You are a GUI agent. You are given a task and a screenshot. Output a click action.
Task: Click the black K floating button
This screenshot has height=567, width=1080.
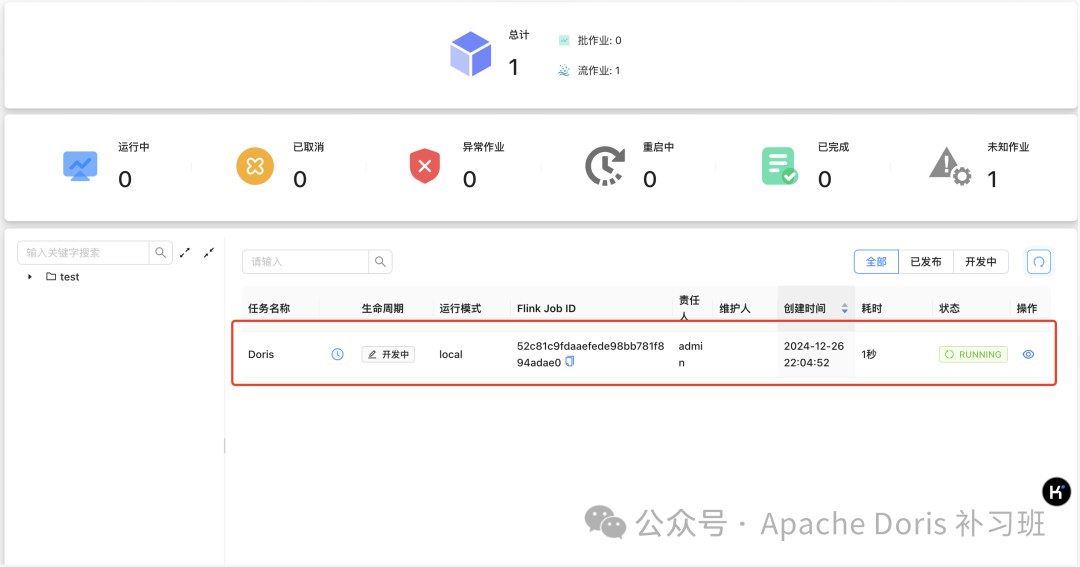(x=1057, y=492)
